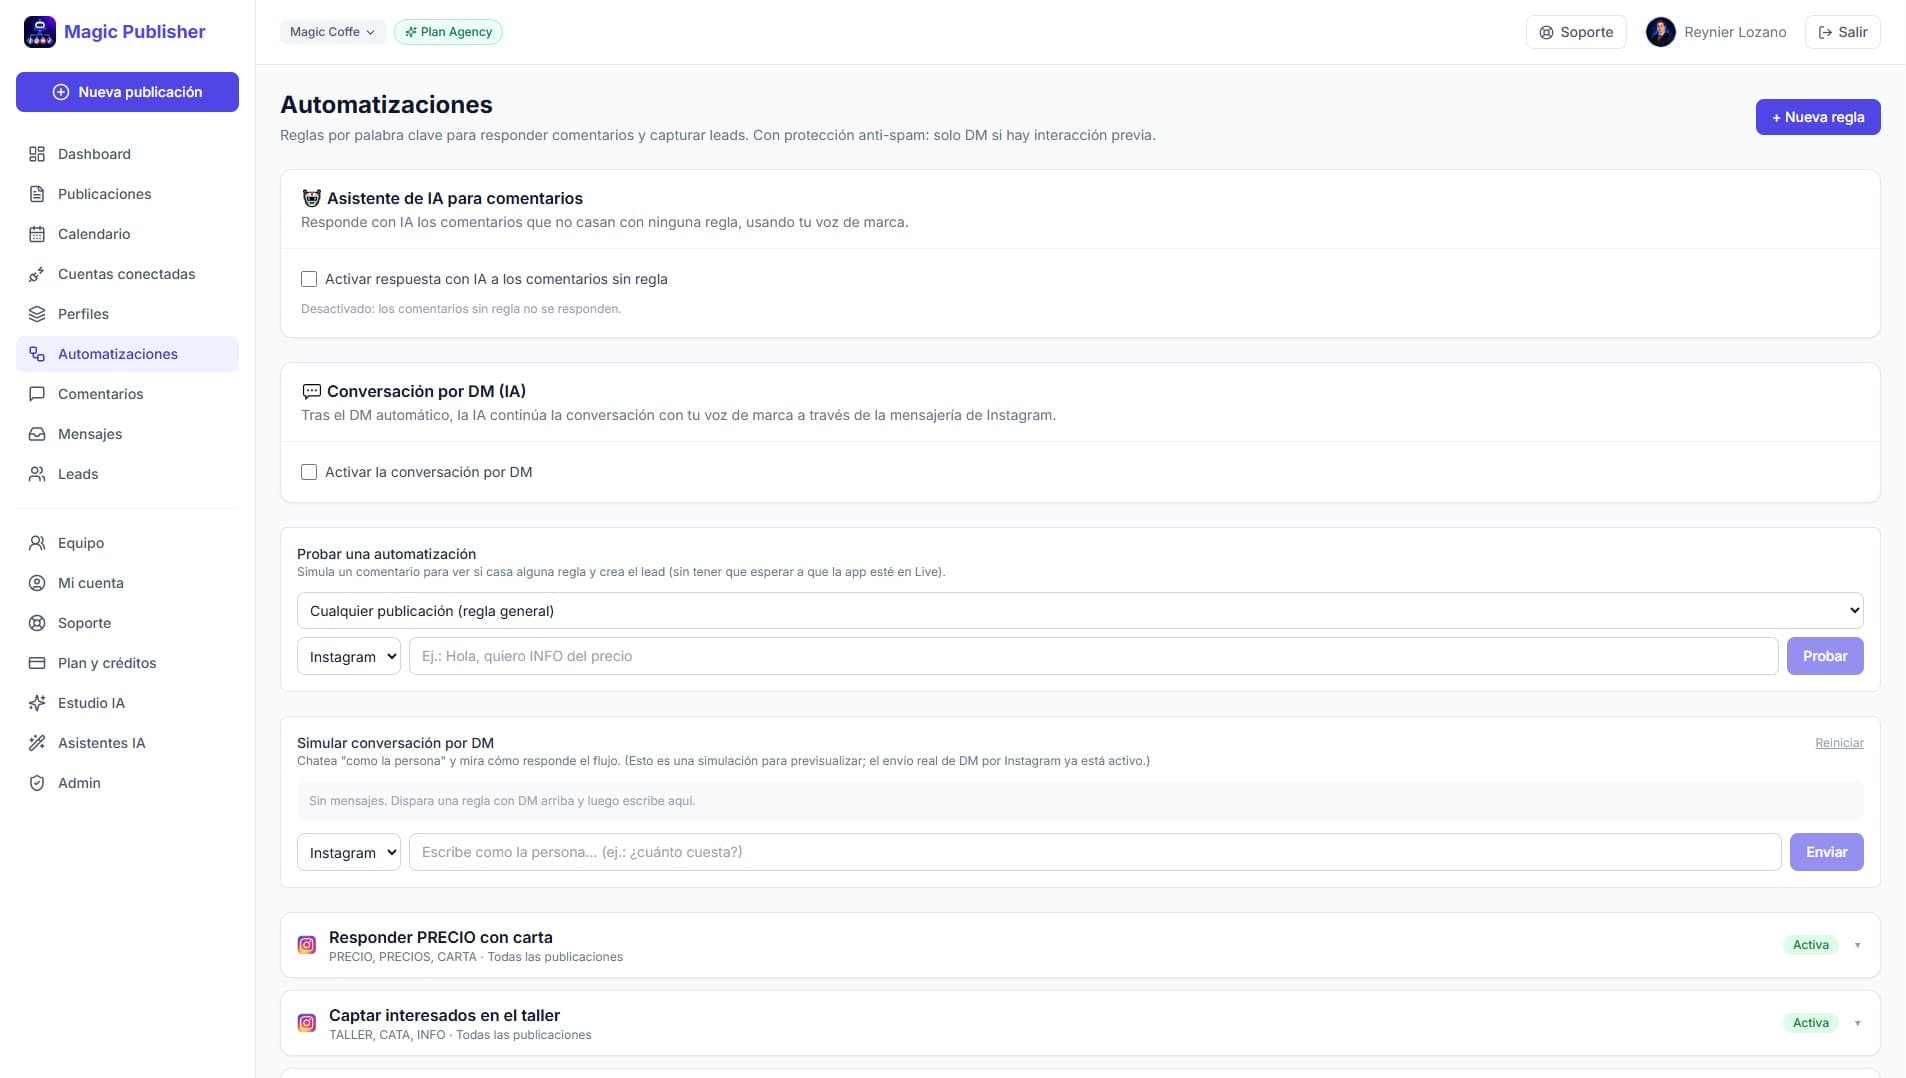Open Instagram platform dropdown in Probar section

[349, 656]
